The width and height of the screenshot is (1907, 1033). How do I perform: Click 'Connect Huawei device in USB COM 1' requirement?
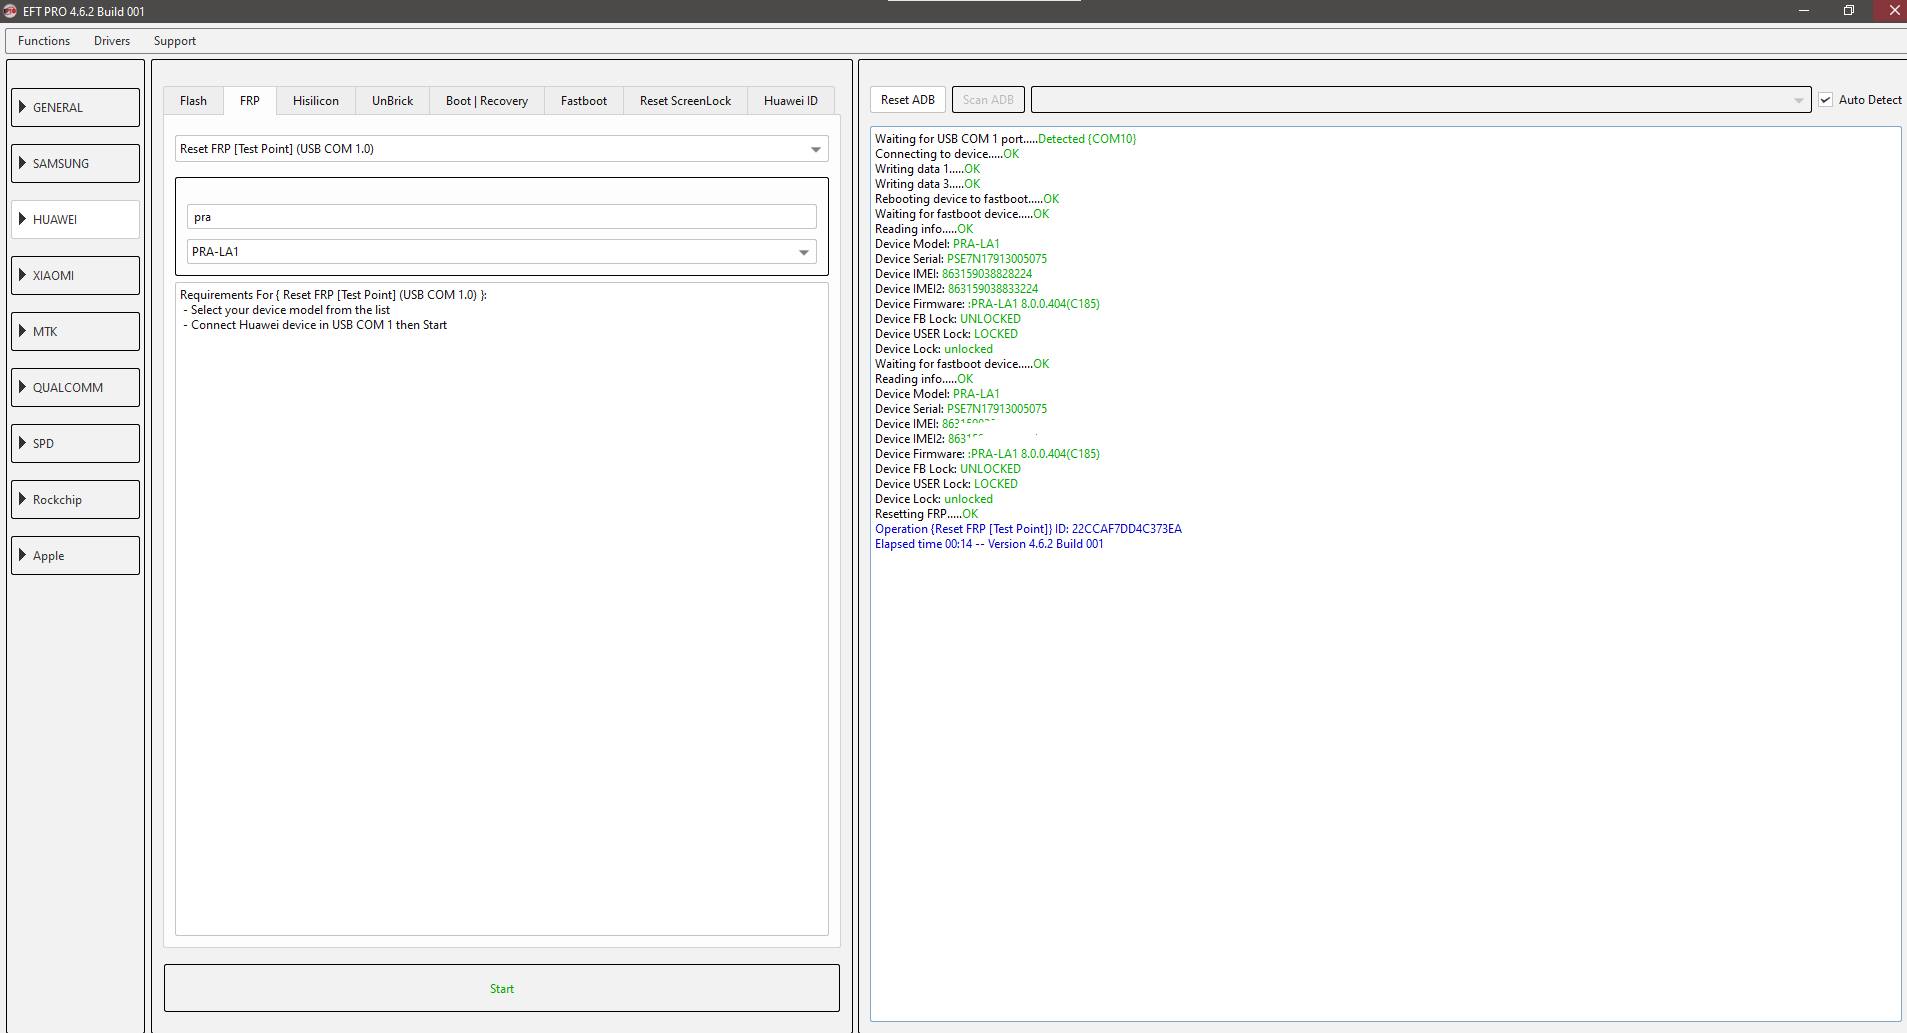(x=319, y=325)
